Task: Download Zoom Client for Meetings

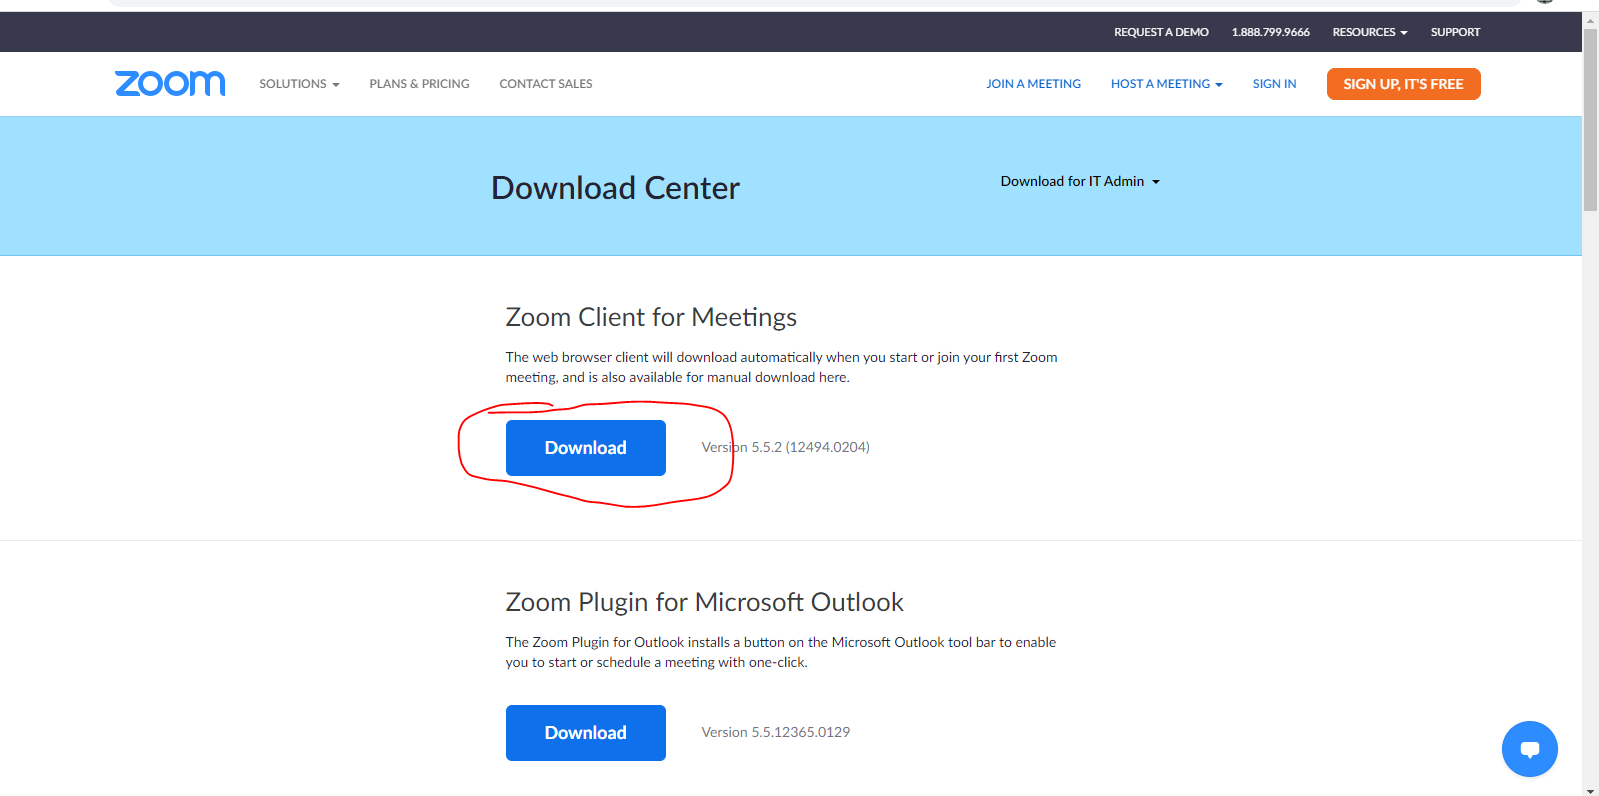Action: point(586,448)
